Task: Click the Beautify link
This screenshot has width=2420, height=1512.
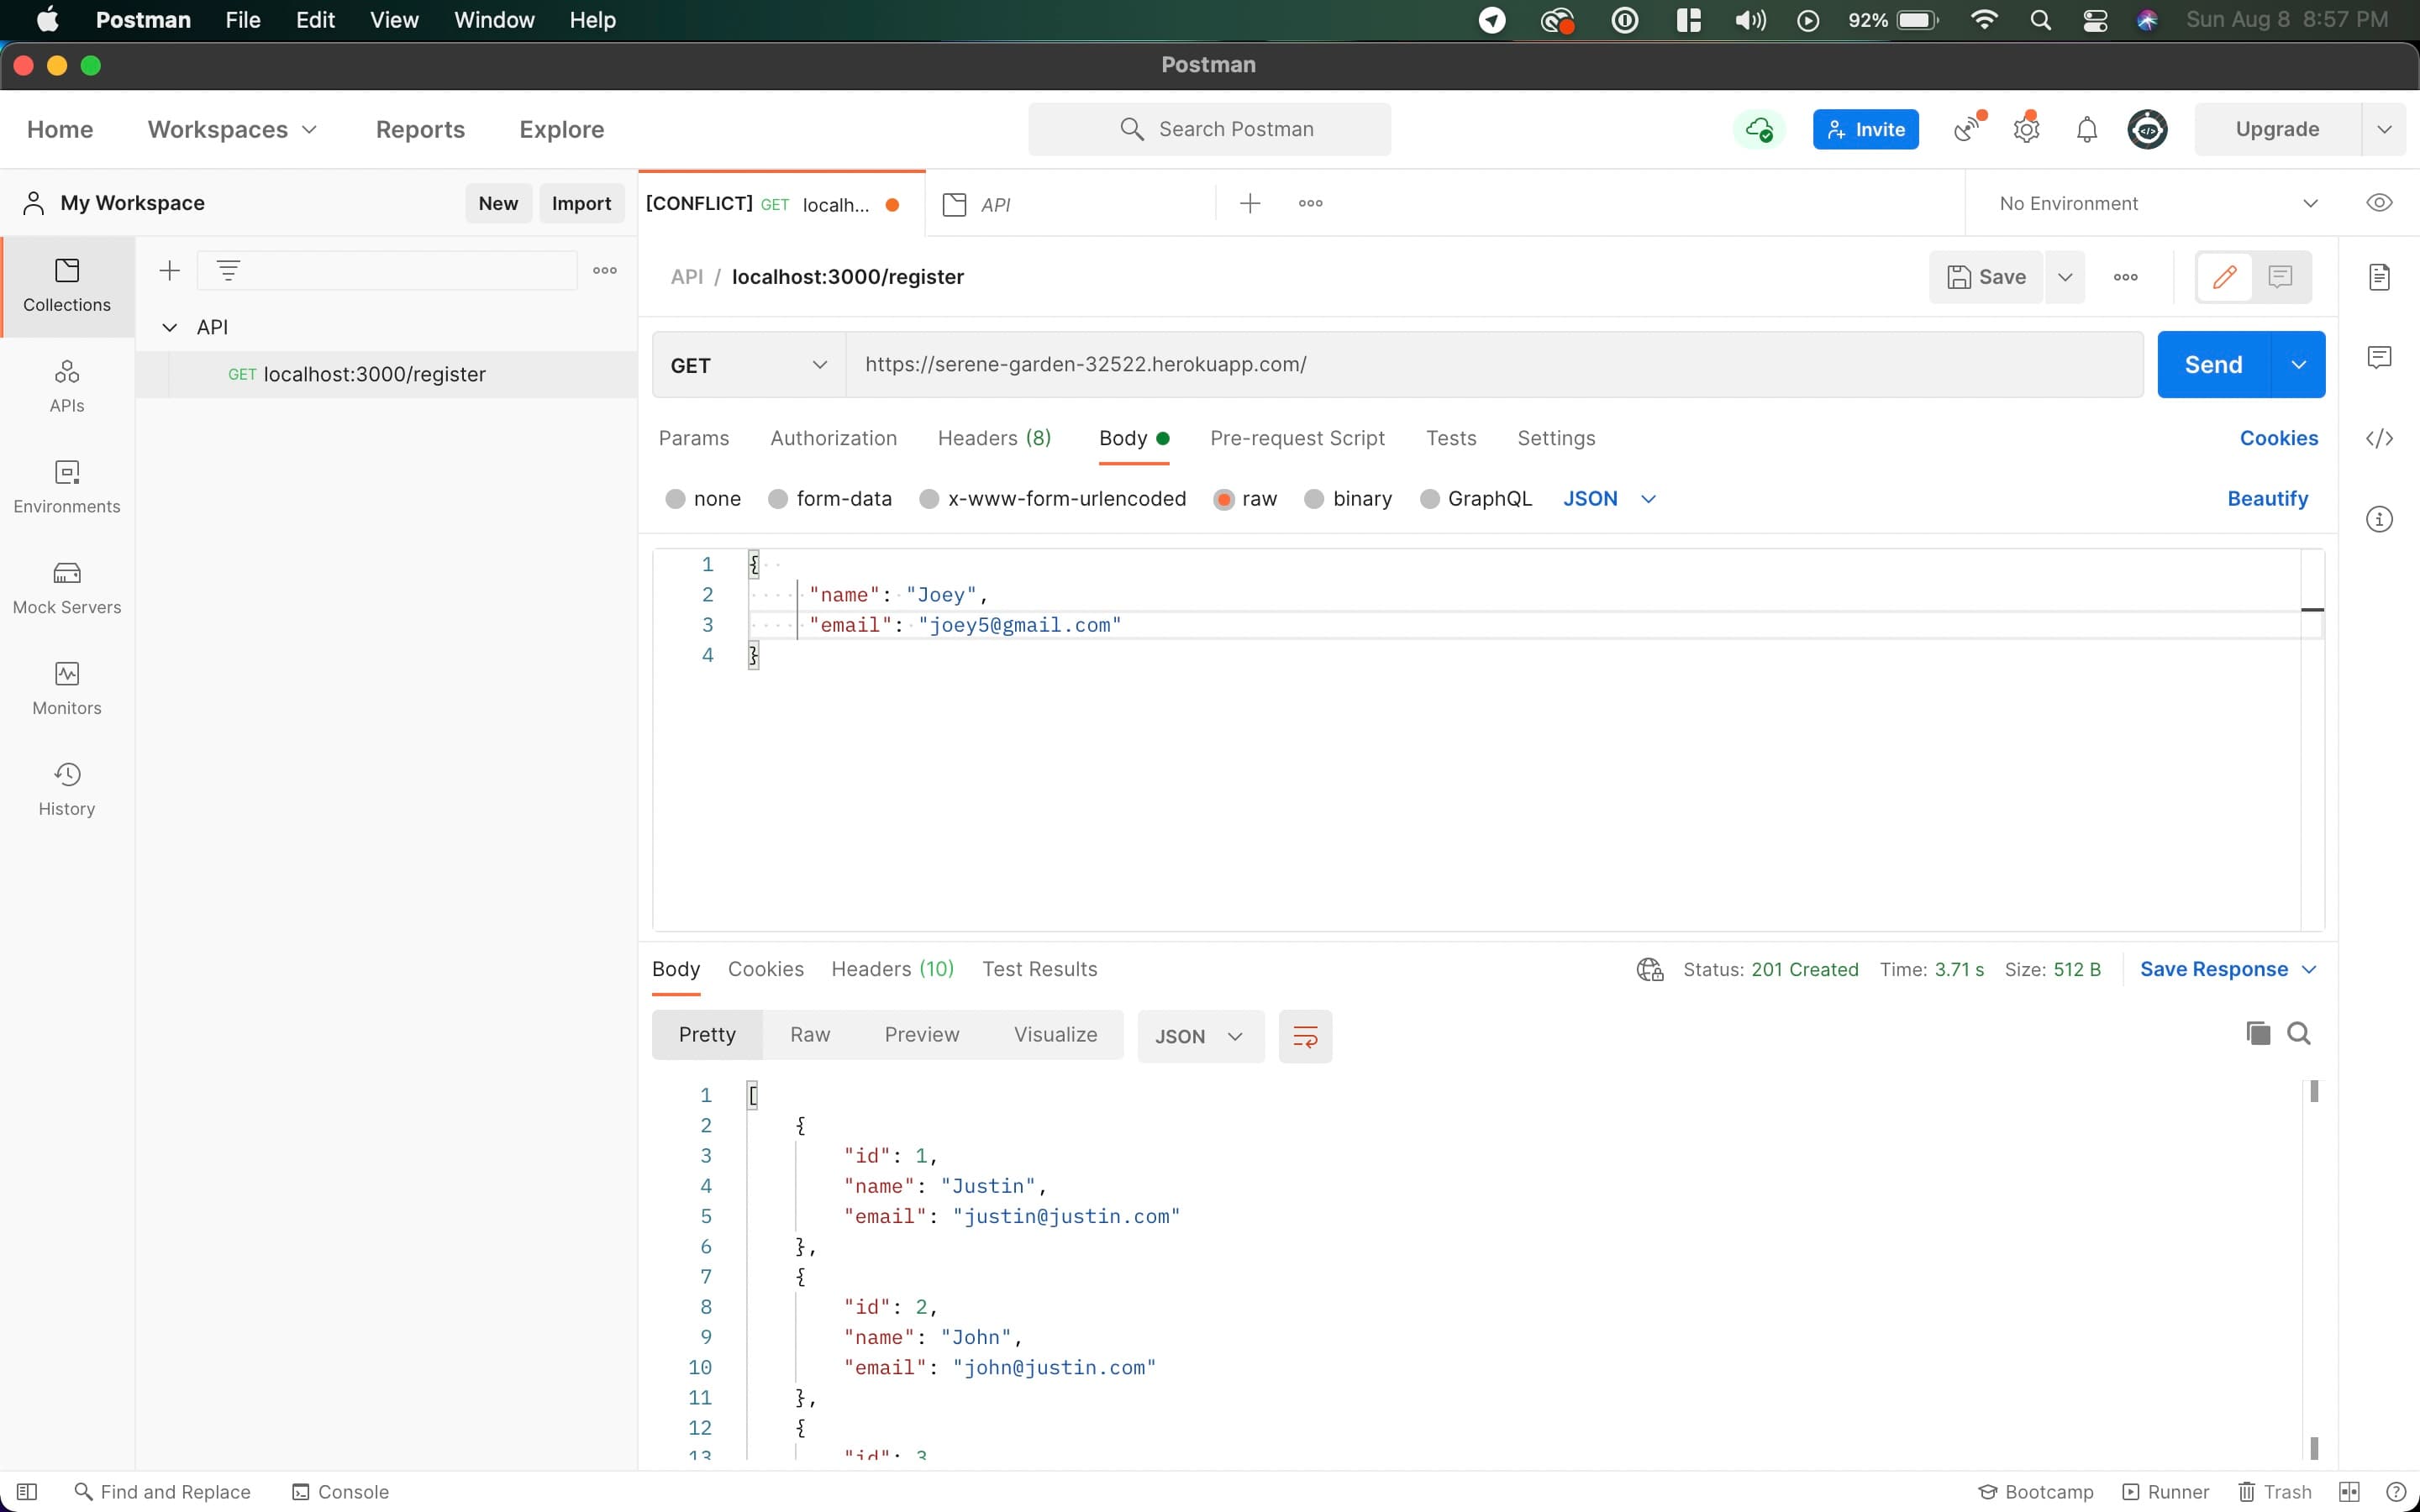Action: point(2267,498)
